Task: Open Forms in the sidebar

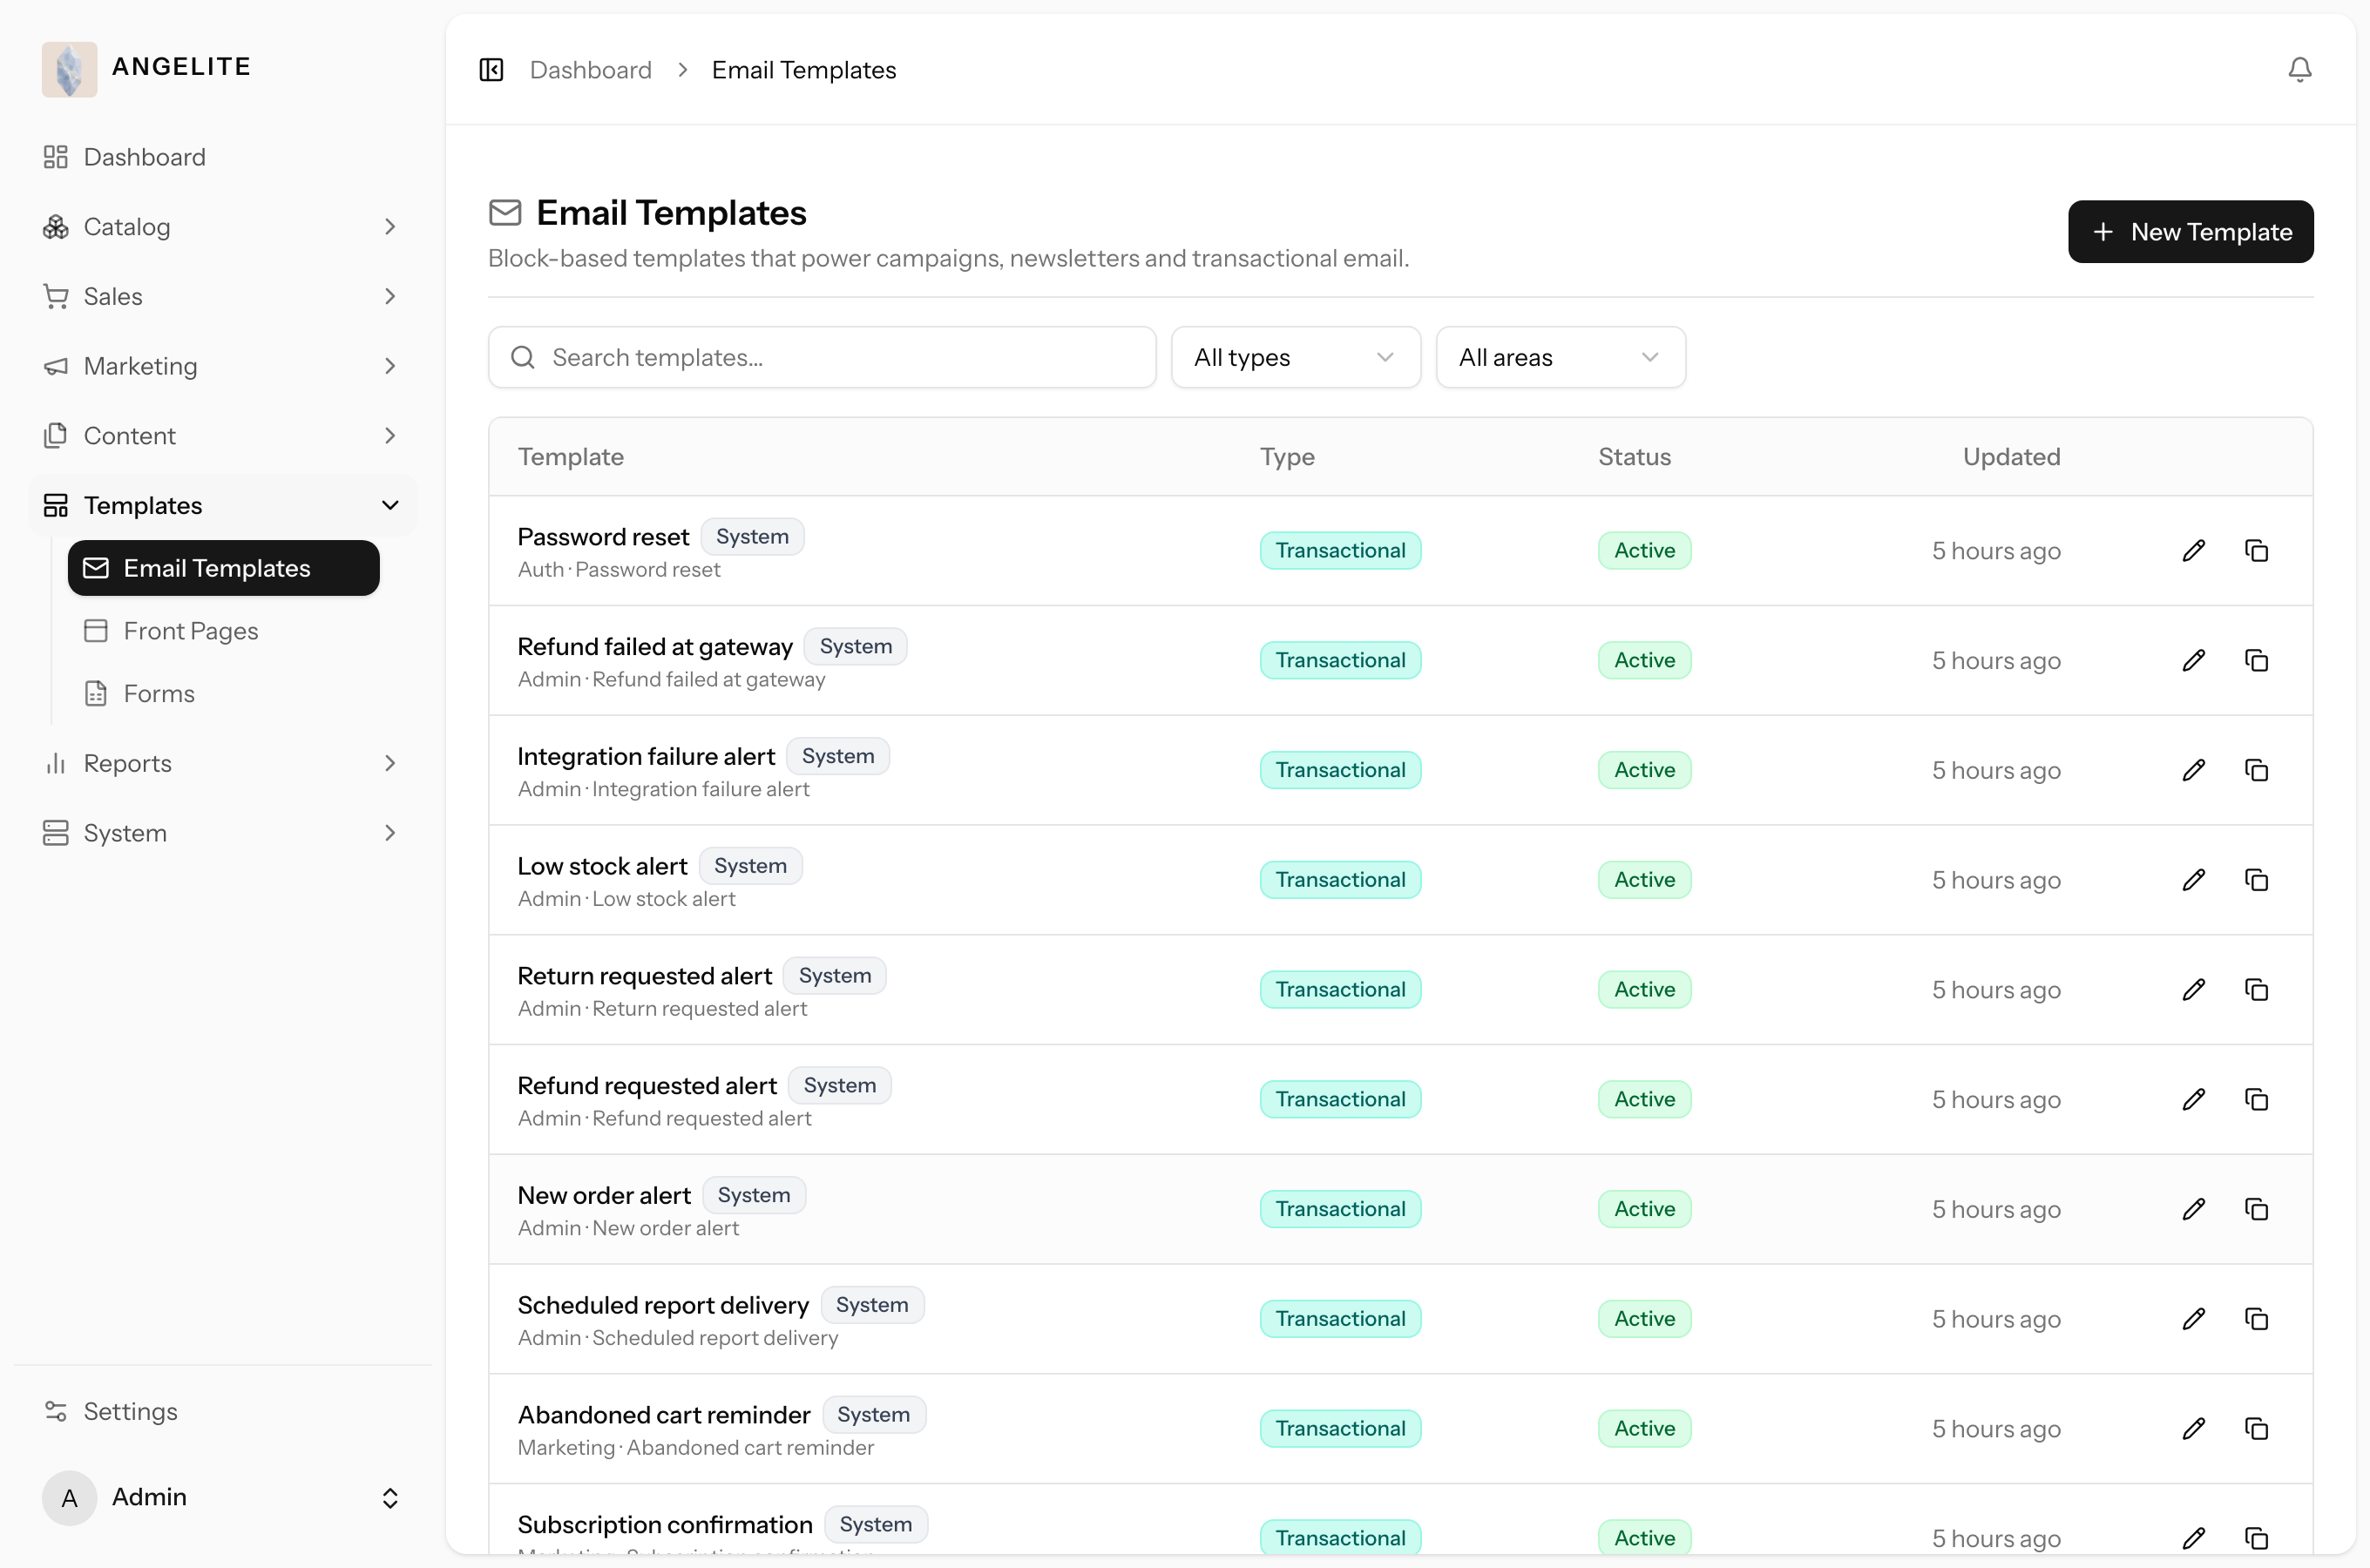Action: [x=224, y=694]
